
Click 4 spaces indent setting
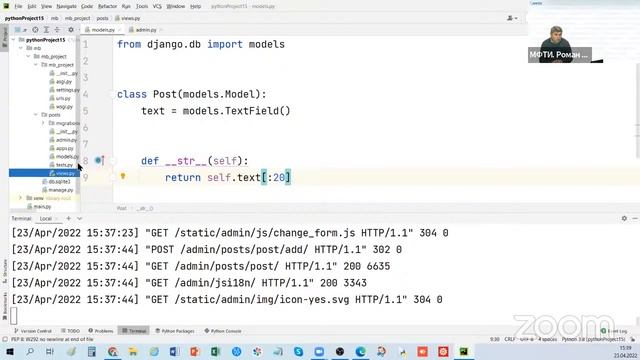click(x=547, y=339)
